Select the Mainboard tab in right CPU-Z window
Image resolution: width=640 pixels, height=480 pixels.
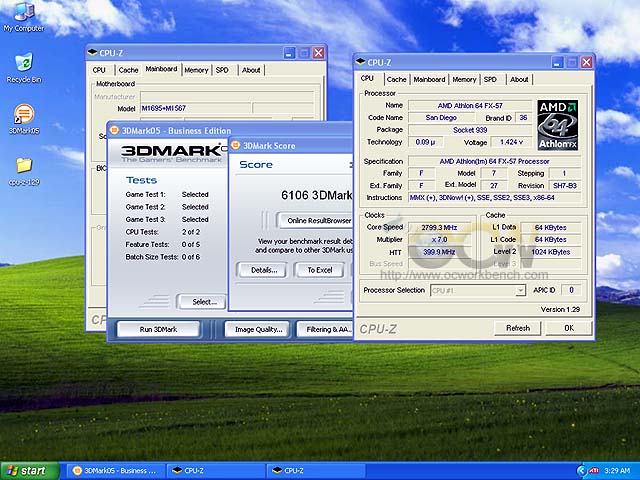click(x=429, y=79)
